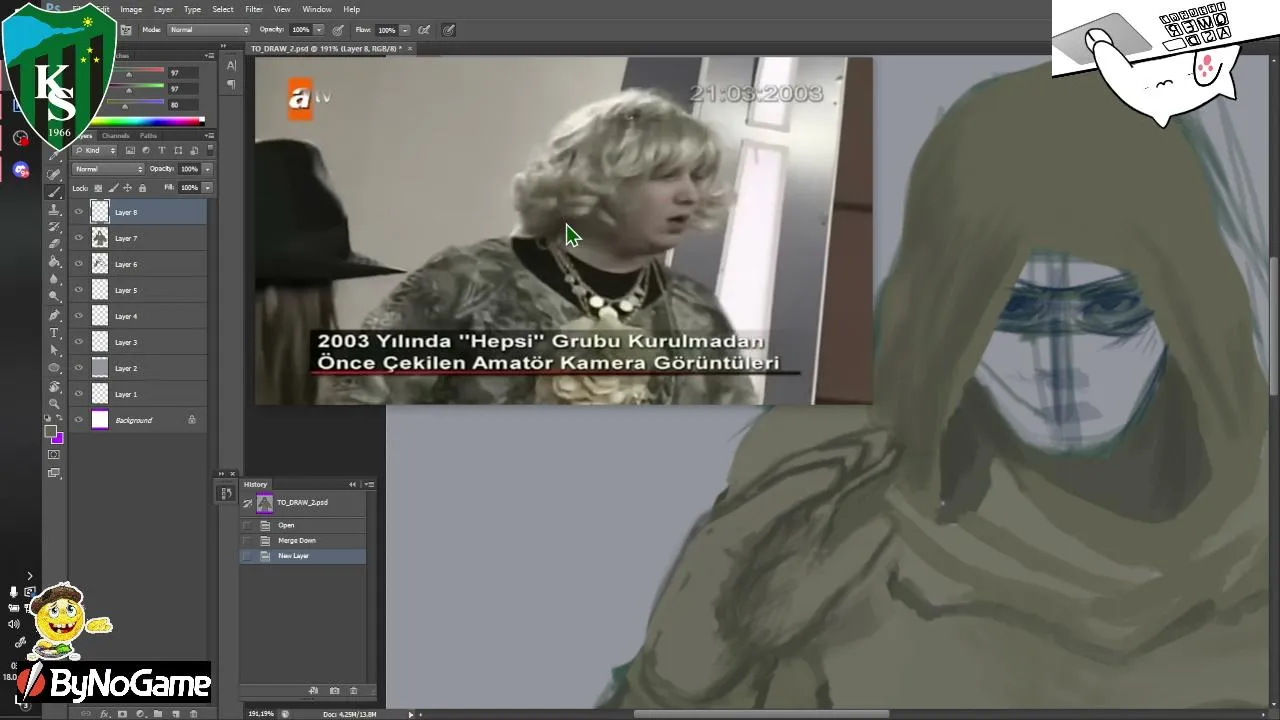Open brush Mode dropdown in options bar
This screenshot has width=1280, height=720.
[209, 30]
